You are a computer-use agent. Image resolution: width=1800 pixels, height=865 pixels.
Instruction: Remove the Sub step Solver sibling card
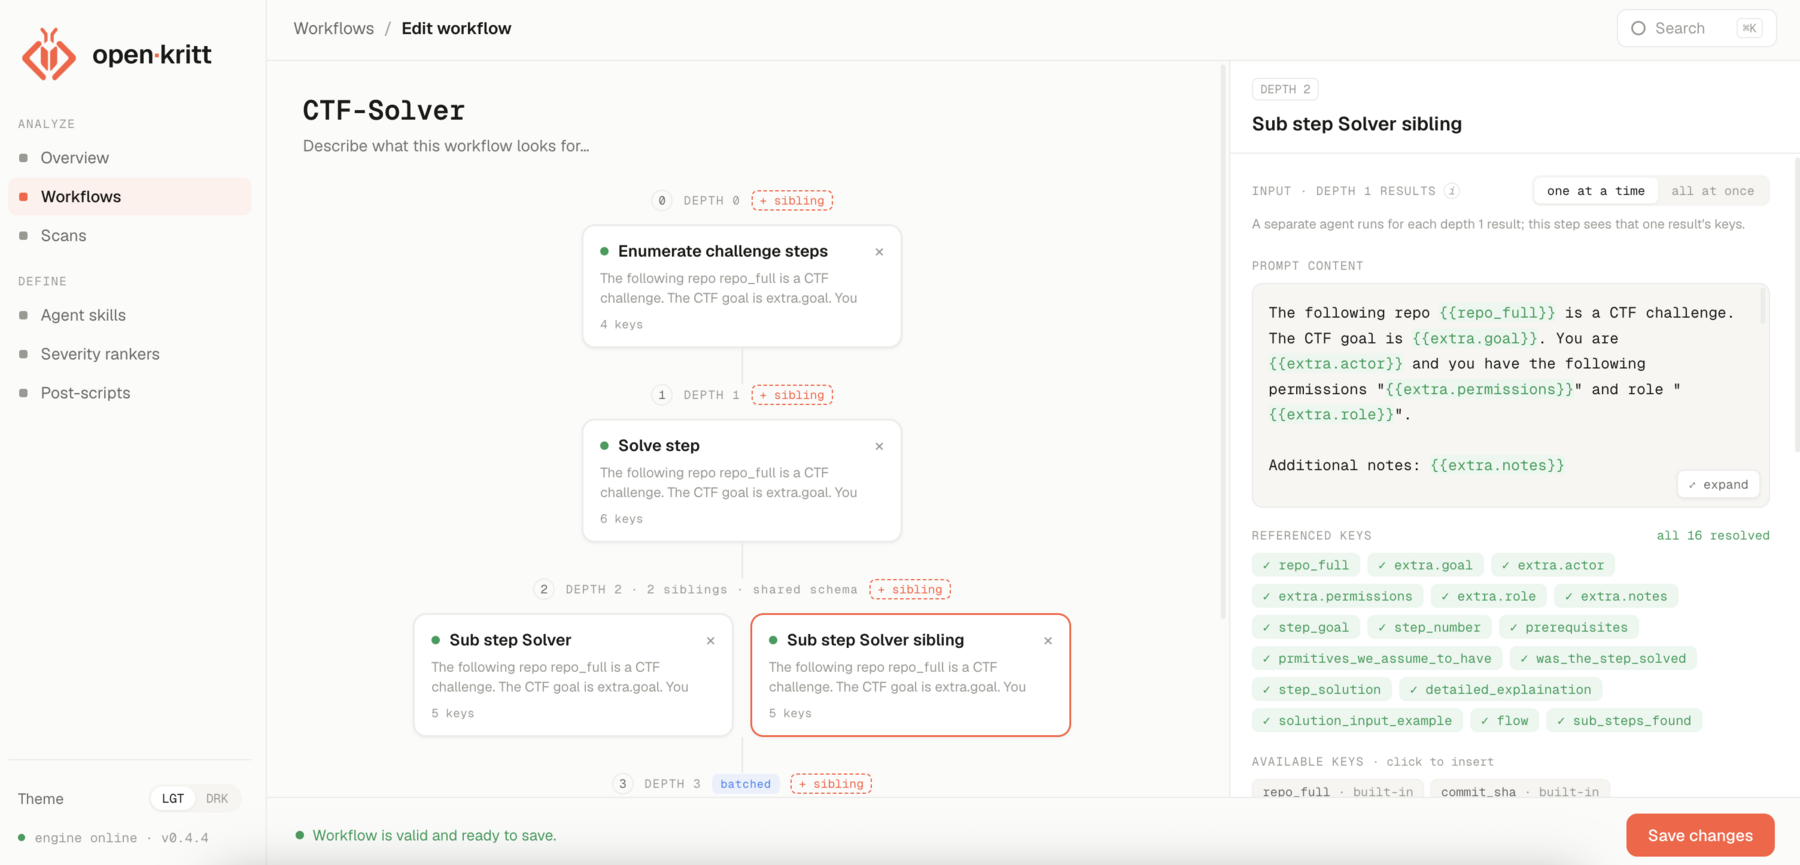[x=1048, y=641]
